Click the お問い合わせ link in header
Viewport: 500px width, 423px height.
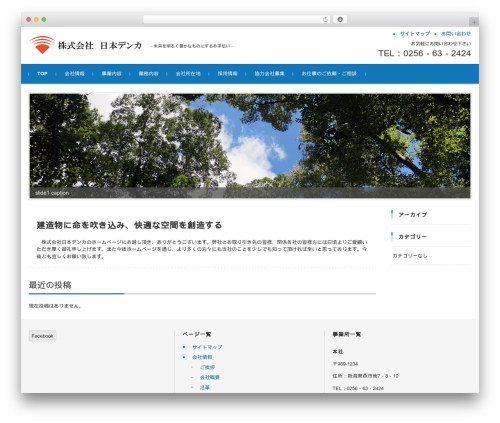click(x=456, y=34)
